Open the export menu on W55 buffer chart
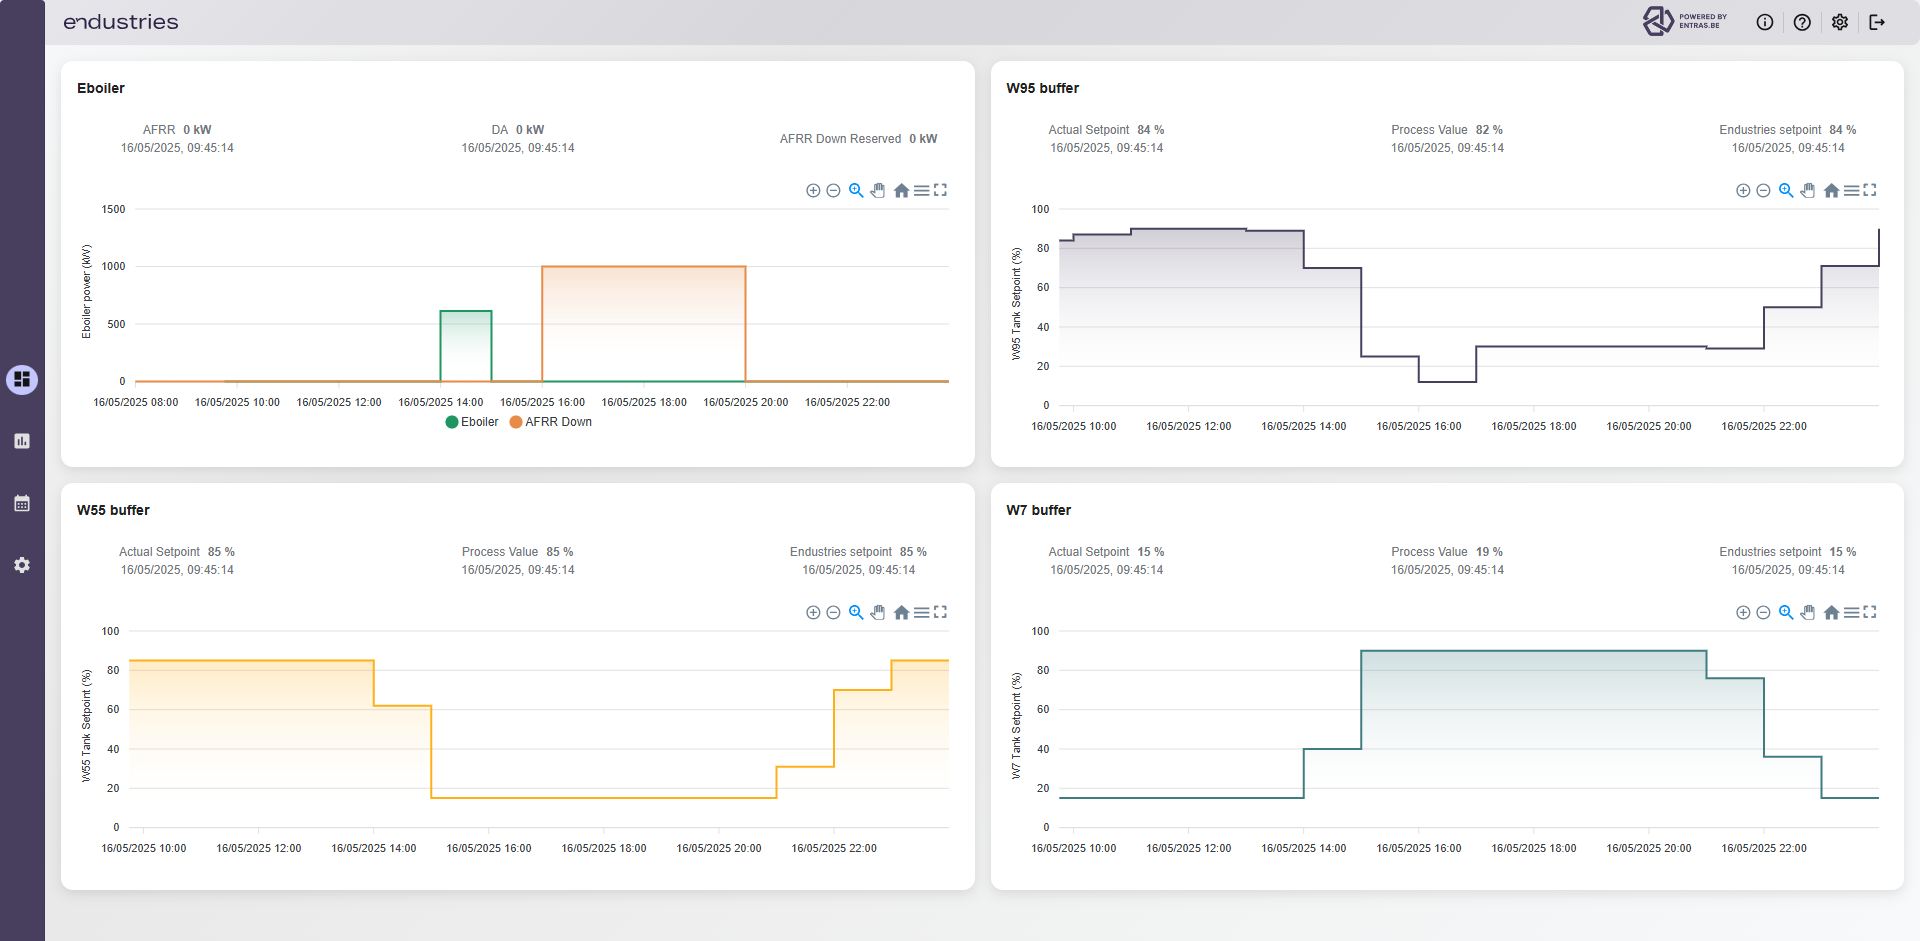 tap(921, 612)
